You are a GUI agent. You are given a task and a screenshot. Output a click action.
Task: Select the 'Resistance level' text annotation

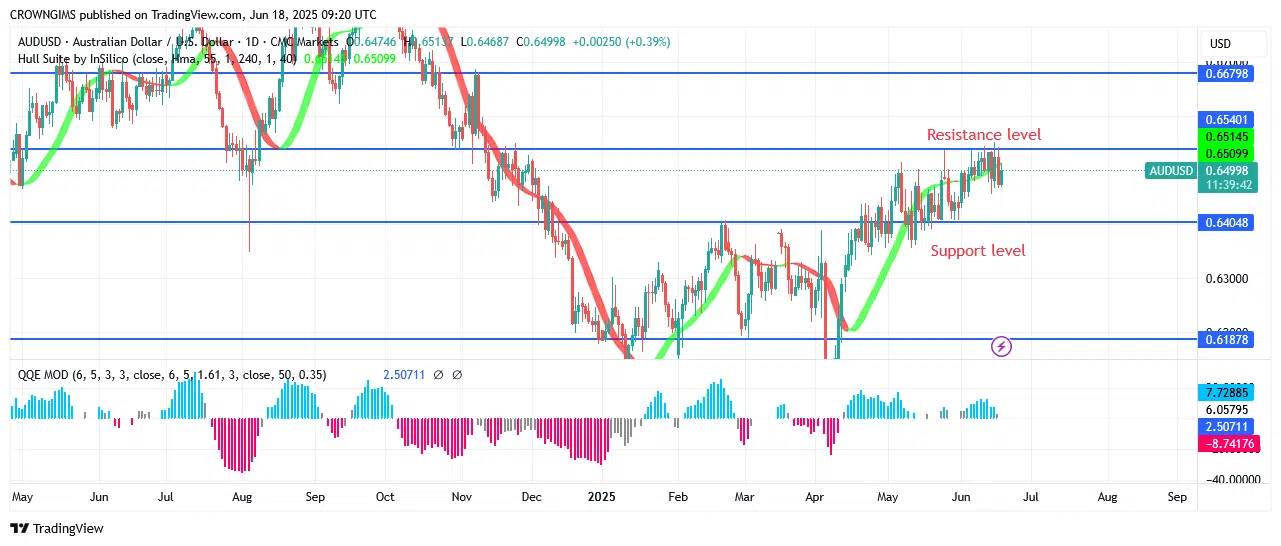tap(983, 135)
